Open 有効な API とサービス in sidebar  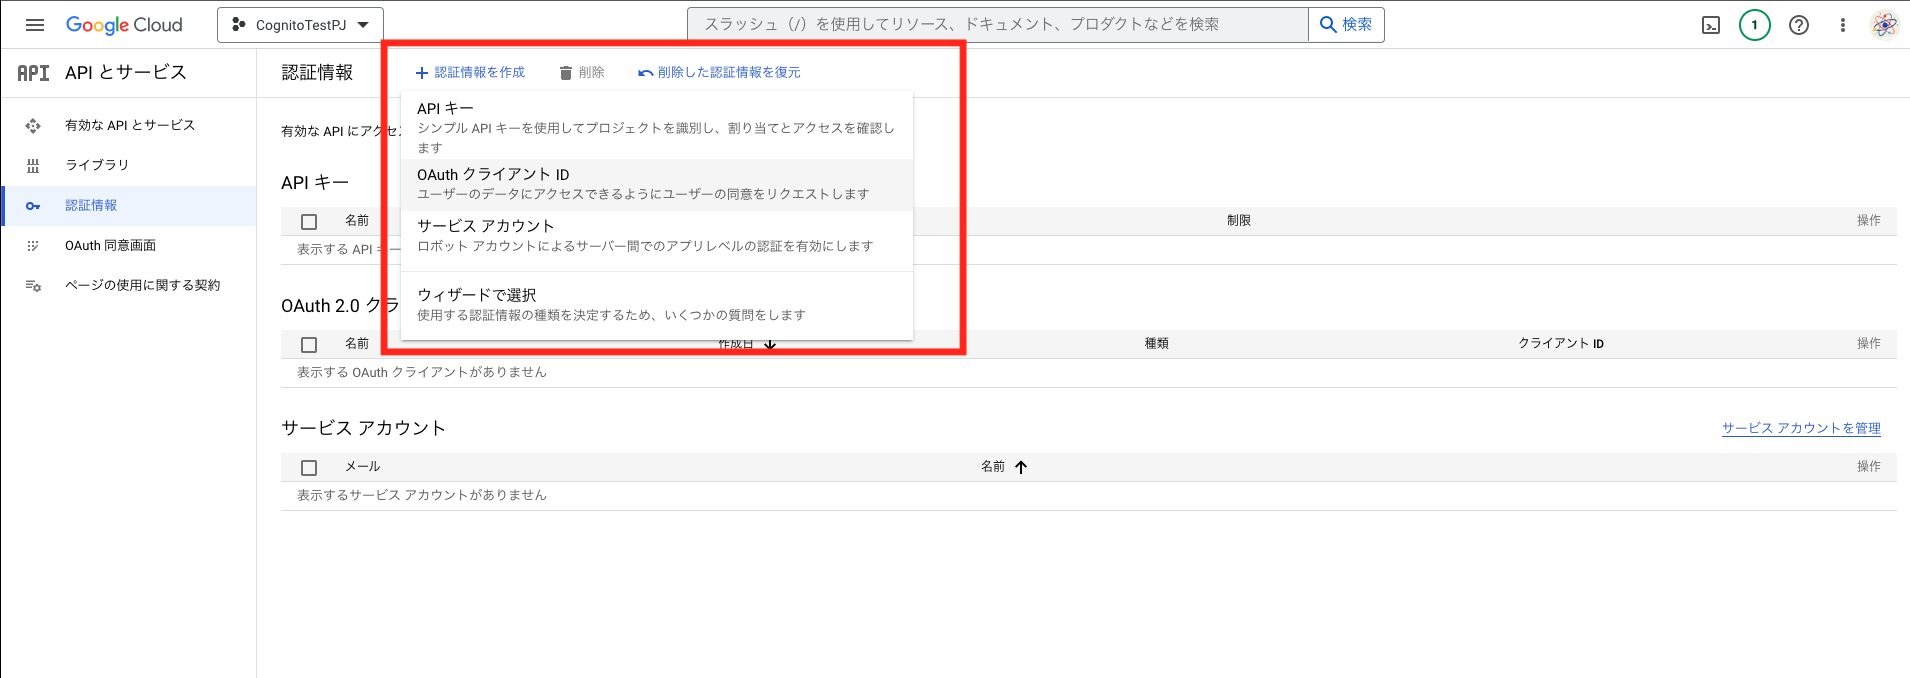(129, 125)
